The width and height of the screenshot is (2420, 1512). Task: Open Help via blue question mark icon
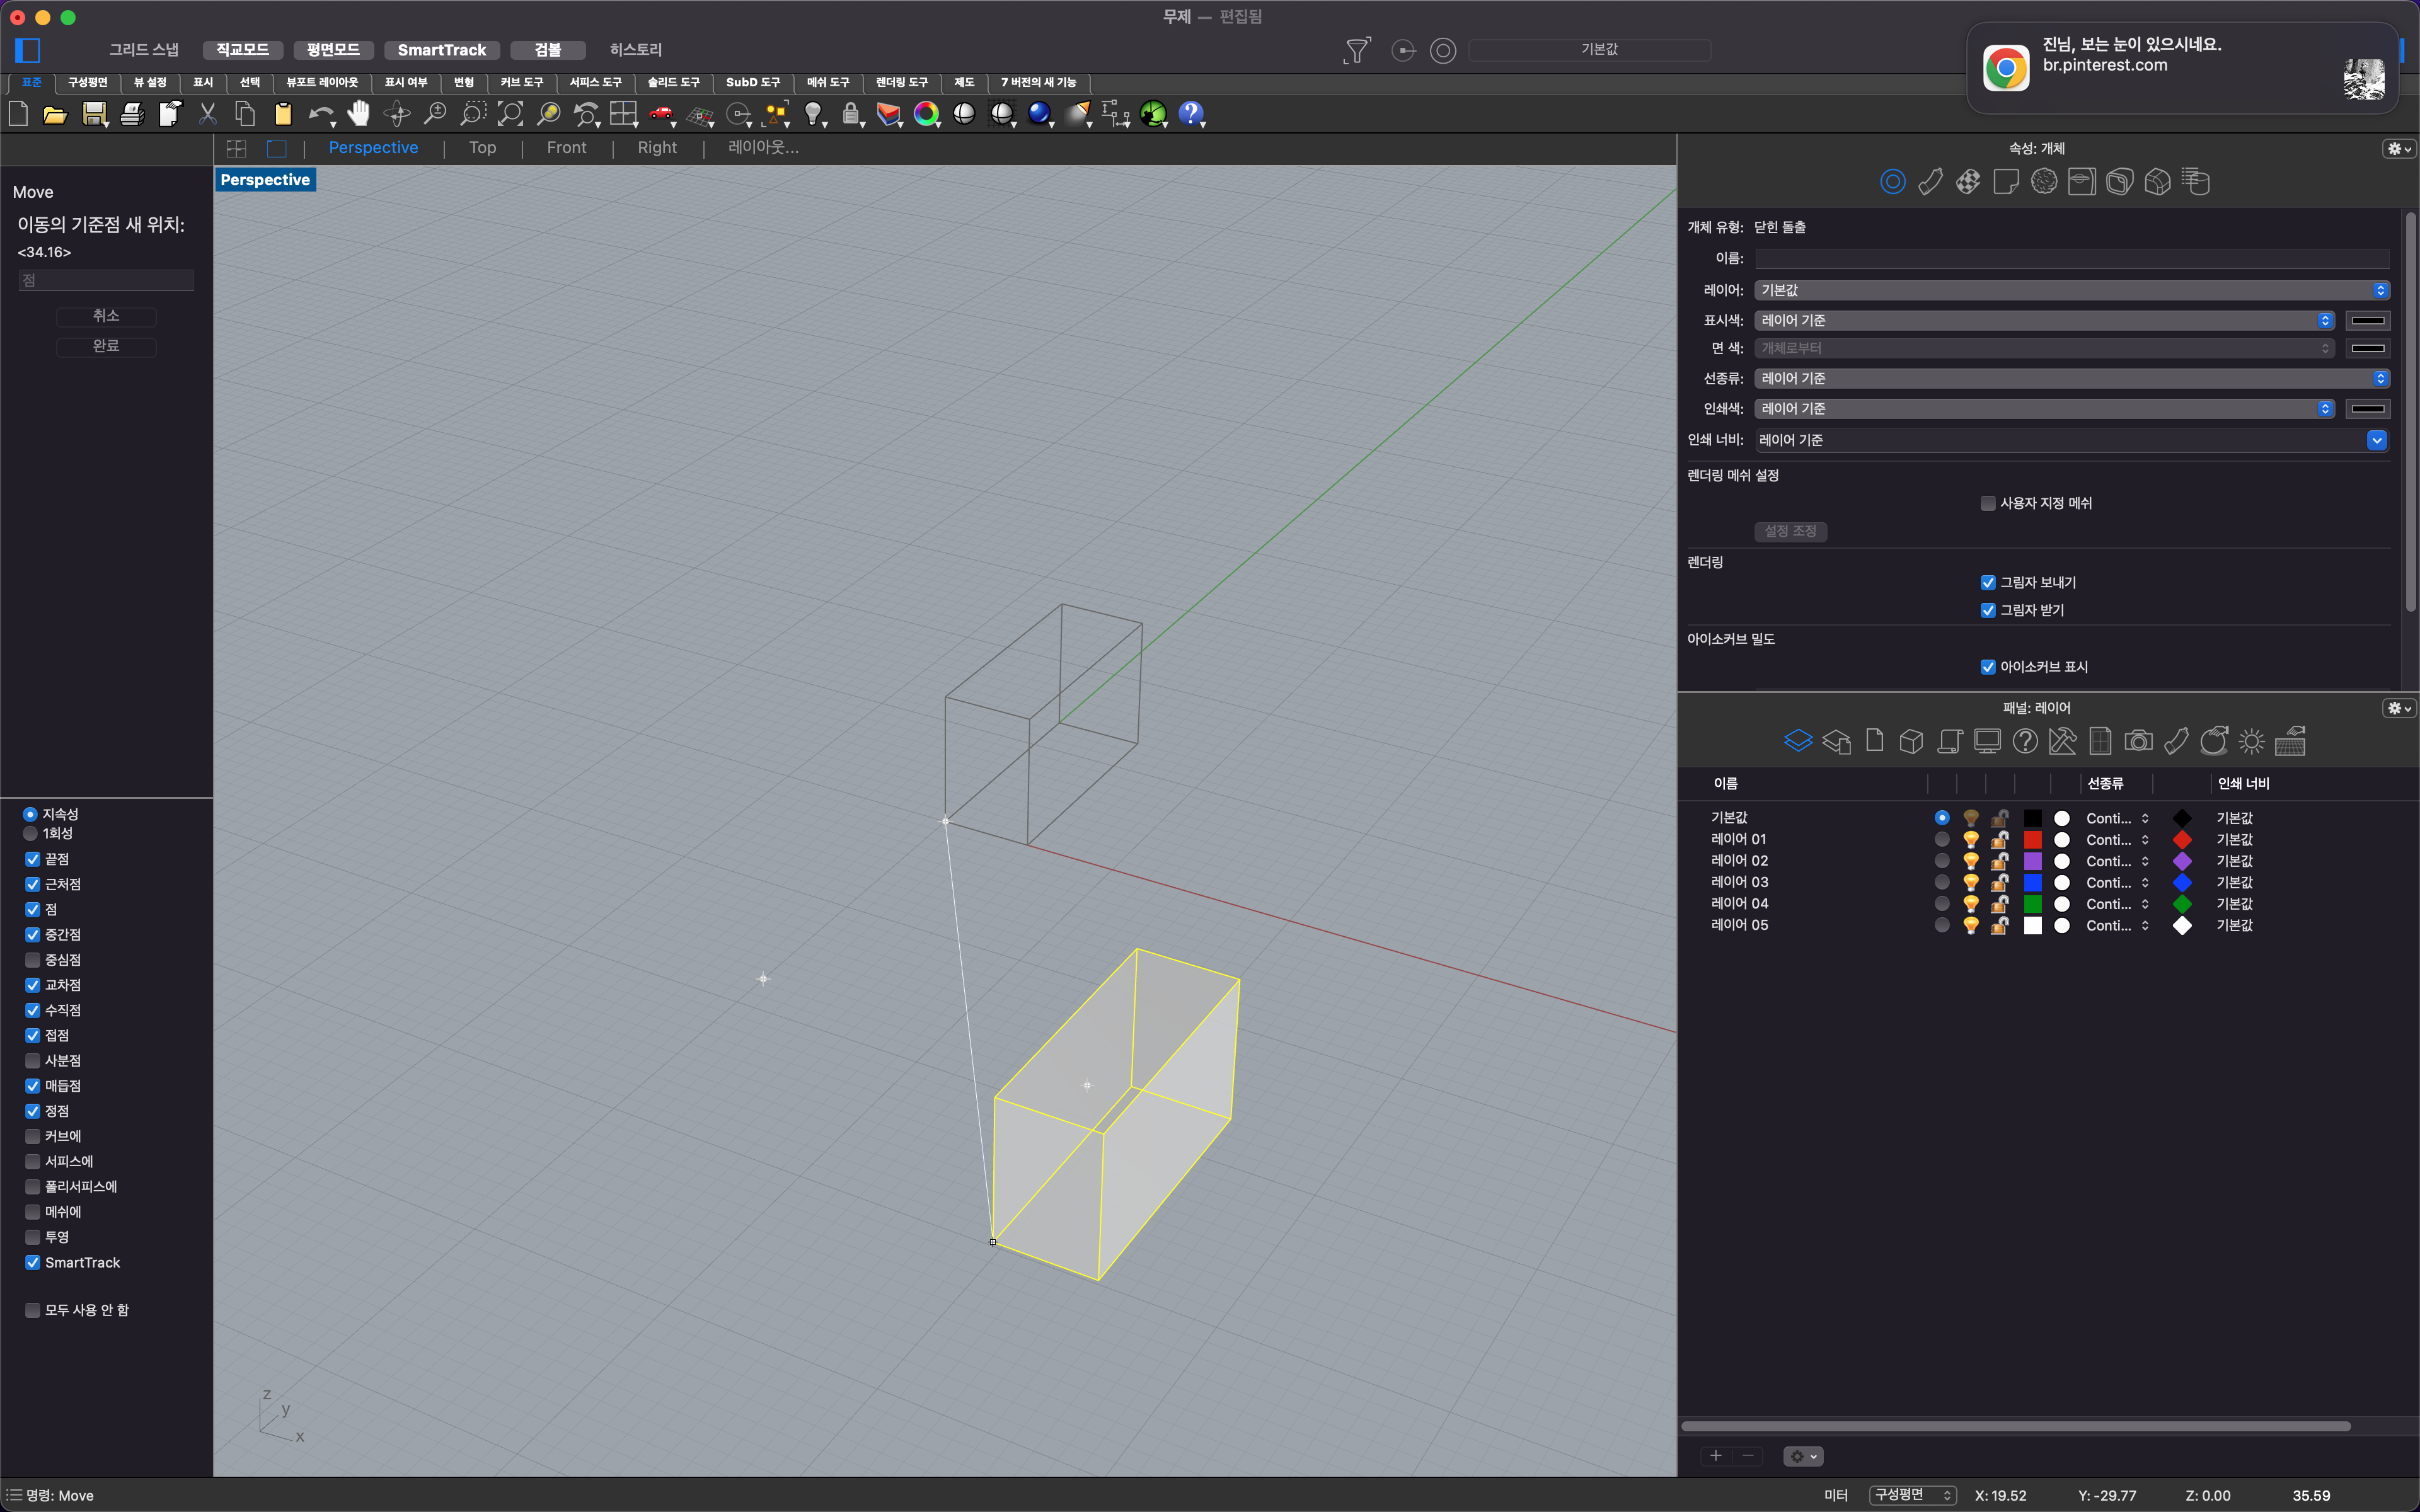pyautogui.click(x=1191, y=114)
